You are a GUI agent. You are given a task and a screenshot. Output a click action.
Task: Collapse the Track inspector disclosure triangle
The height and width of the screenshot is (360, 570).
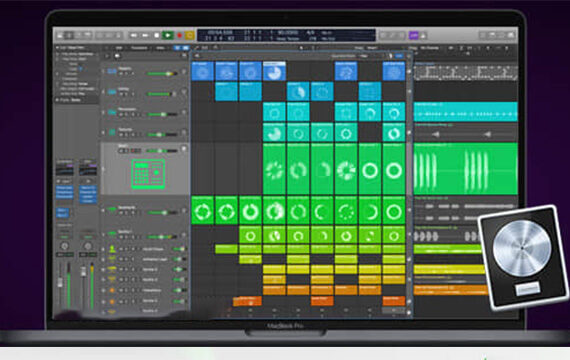57,100
